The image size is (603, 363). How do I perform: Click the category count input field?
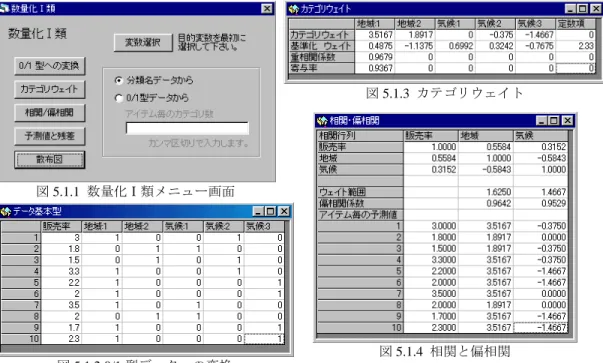click(x=187, y=128)
